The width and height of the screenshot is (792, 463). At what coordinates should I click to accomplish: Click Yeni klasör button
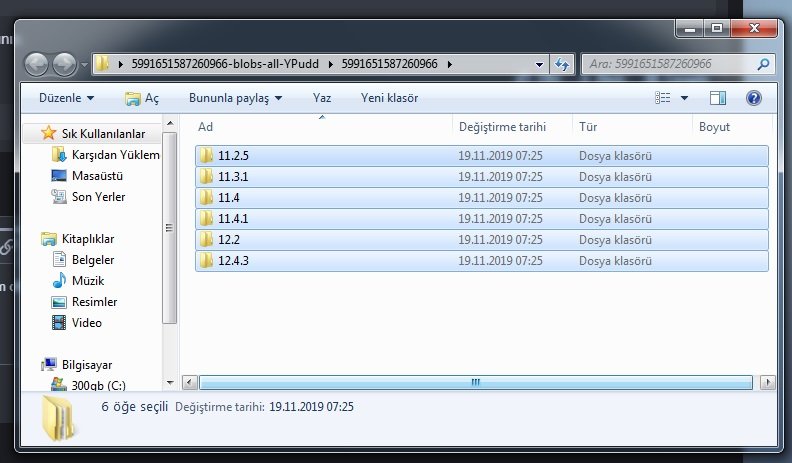tap(389, 98)
